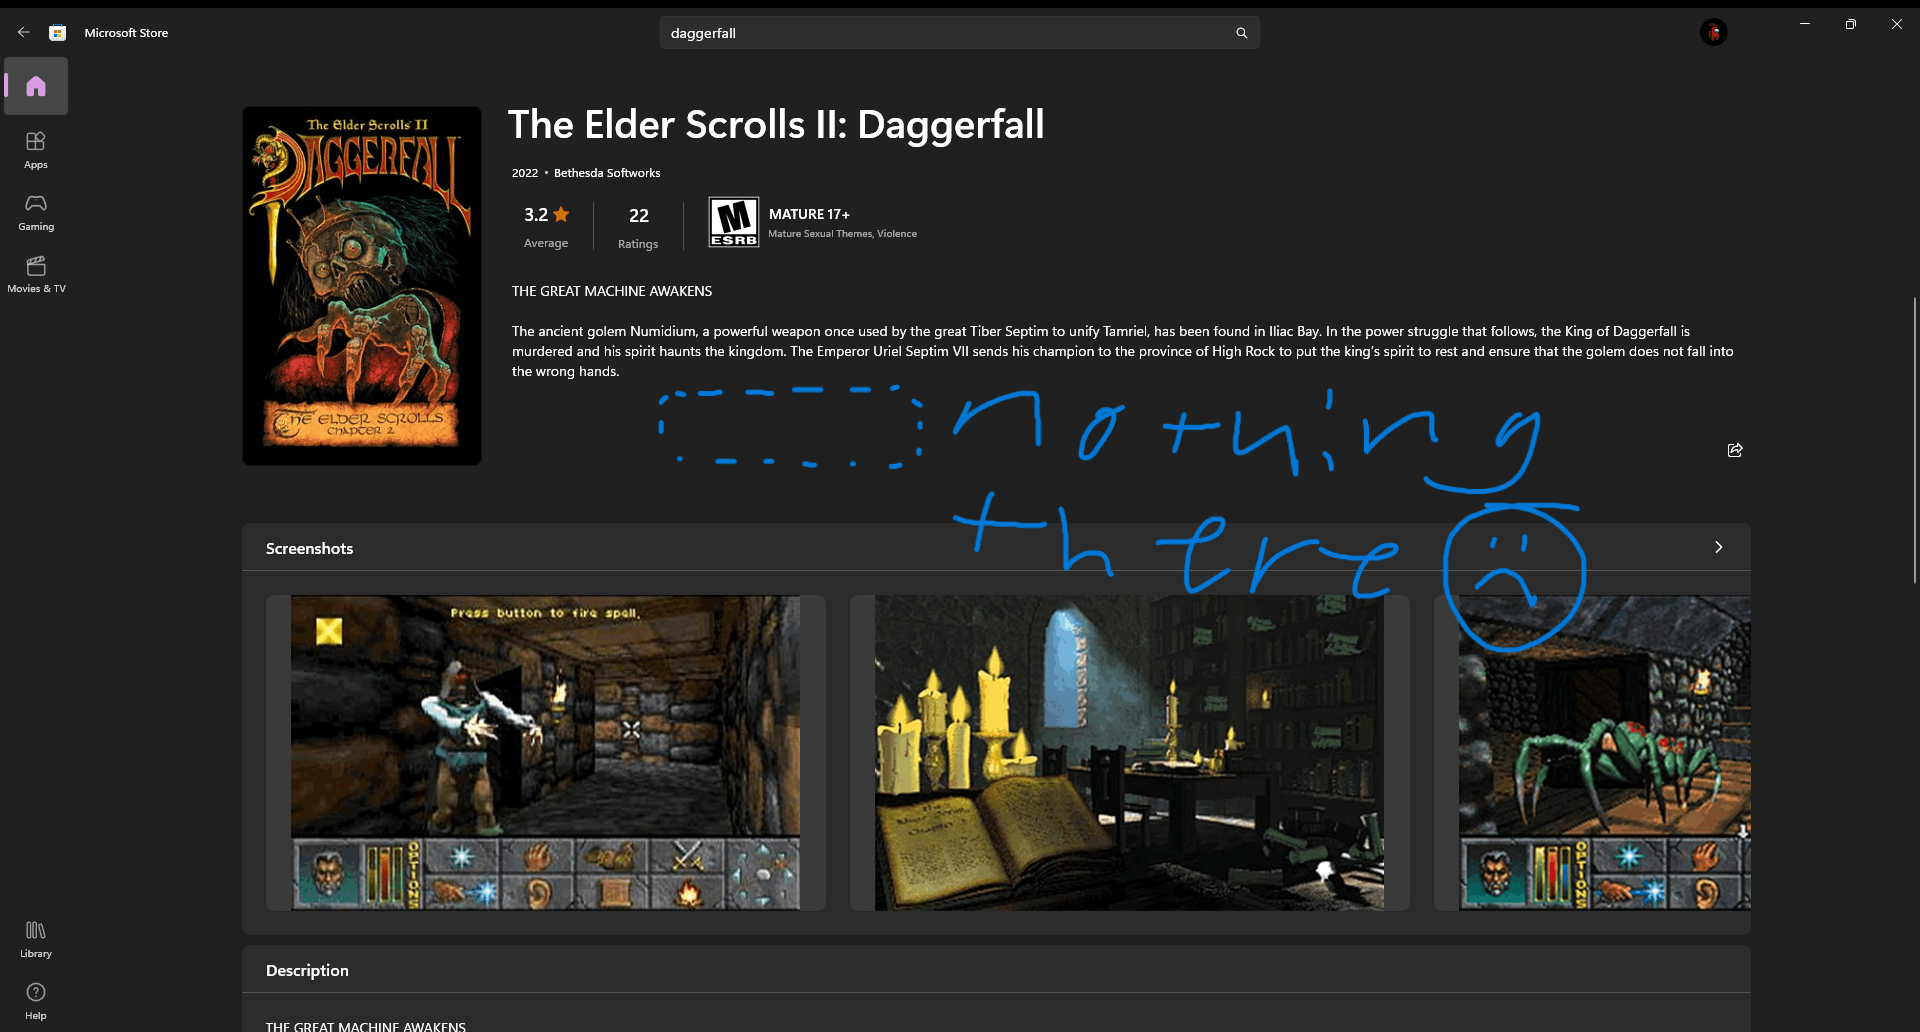Close the Microsoft Store window
The height and width of the screenshot is (1032, 1920).
tap(1897, 24)
